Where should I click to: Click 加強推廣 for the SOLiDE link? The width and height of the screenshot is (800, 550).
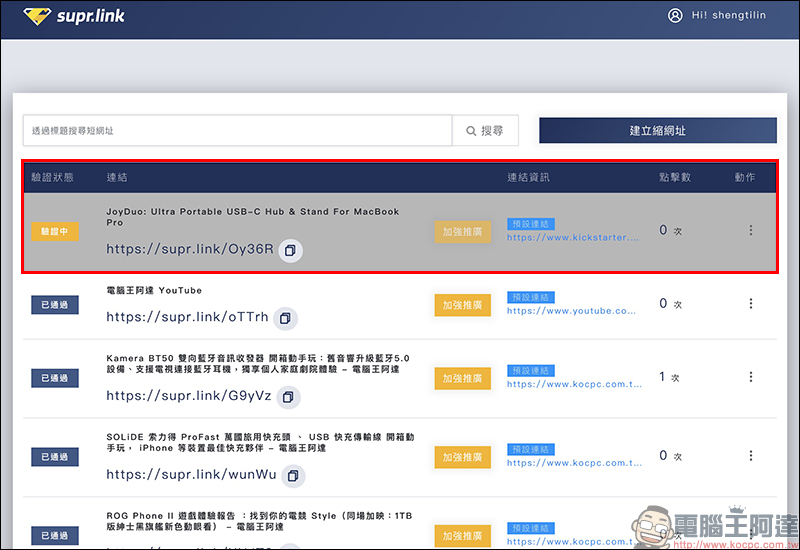click(462, 457)
